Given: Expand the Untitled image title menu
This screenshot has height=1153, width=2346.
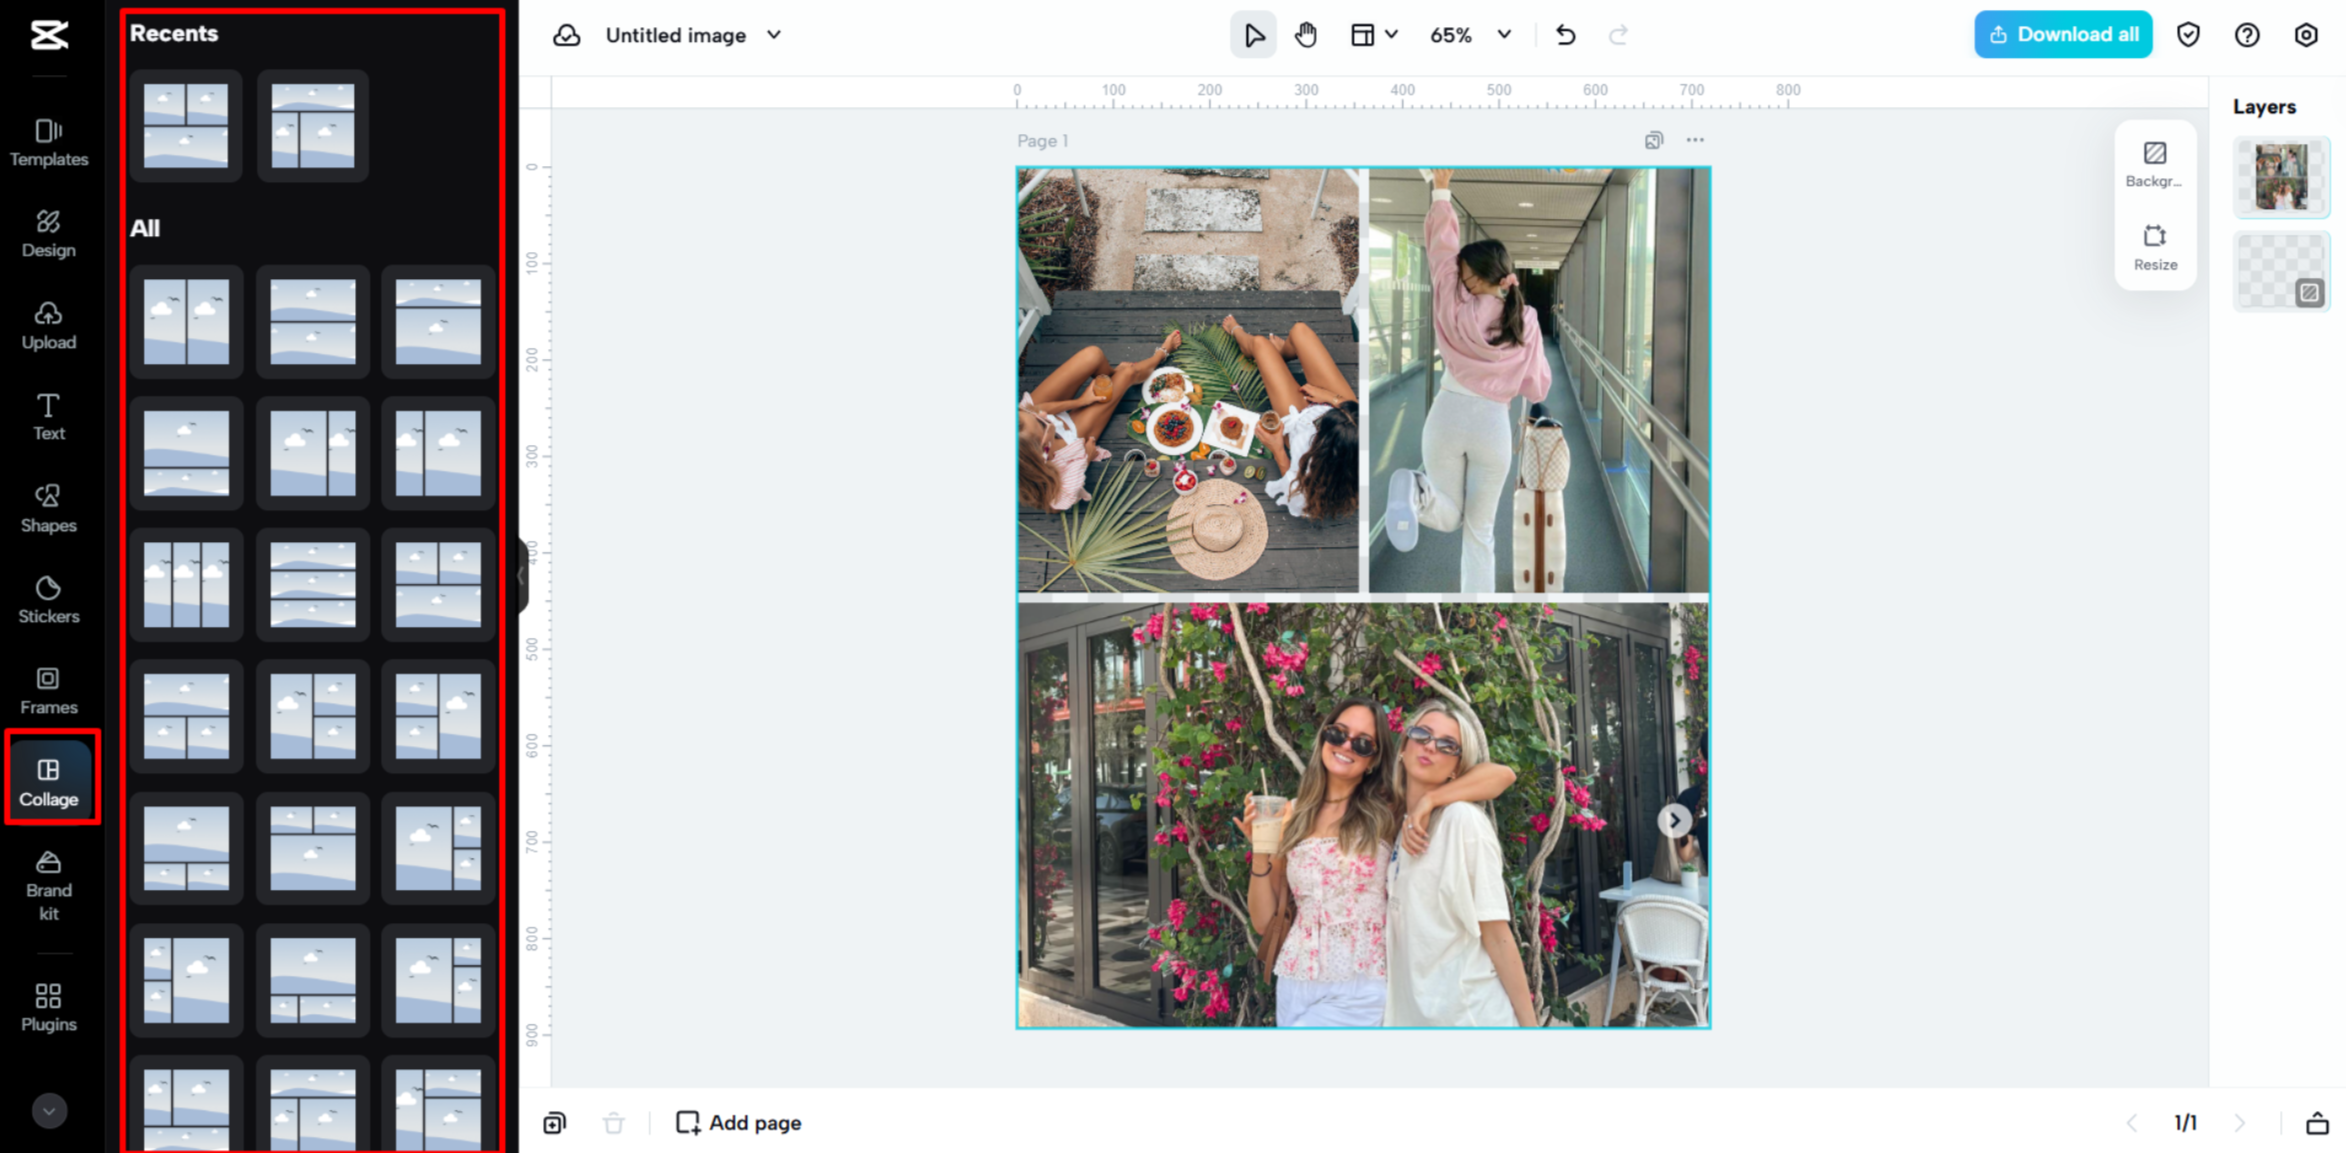Looking at the screenshot, I should [x=772, y=34].
